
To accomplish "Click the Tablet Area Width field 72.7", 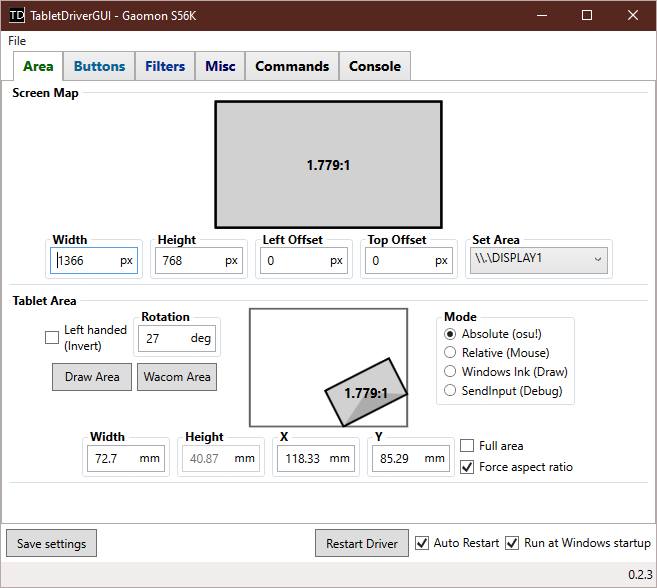I will [x=126, y=458].
